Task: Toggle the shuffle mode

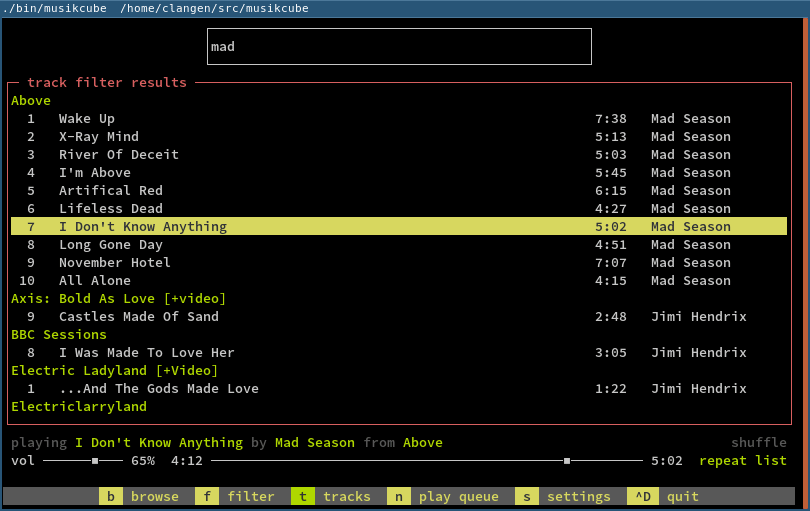Action: (x=759, y=443)
